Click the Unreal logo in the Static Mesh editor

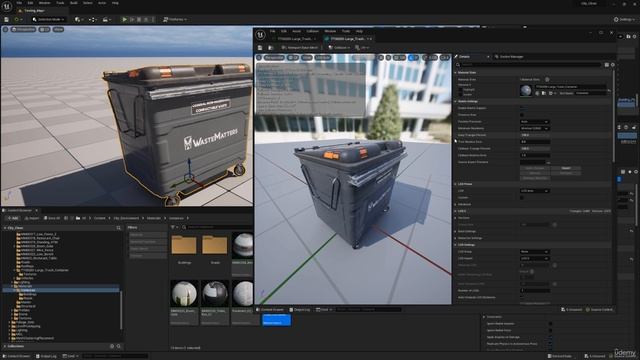click(260, 35)
